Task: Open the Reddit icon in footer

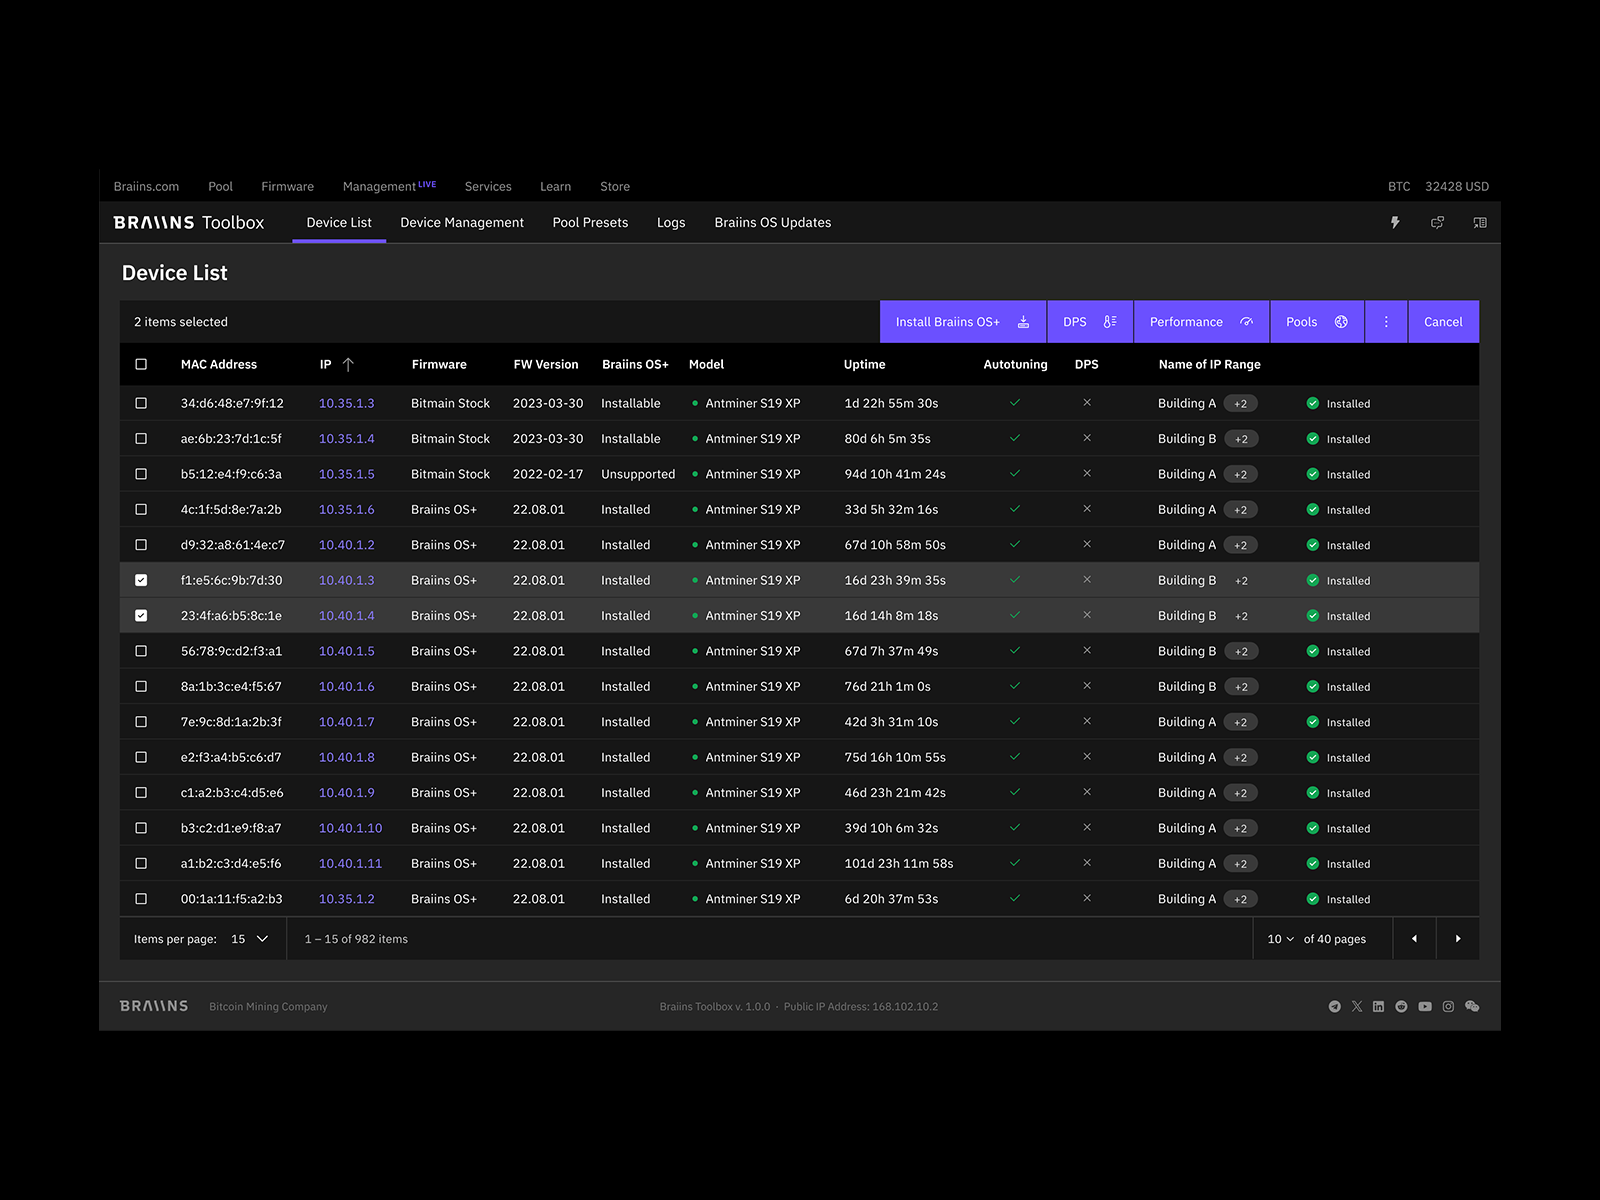Action: pyautogui.click(x=1402, y=1007)
